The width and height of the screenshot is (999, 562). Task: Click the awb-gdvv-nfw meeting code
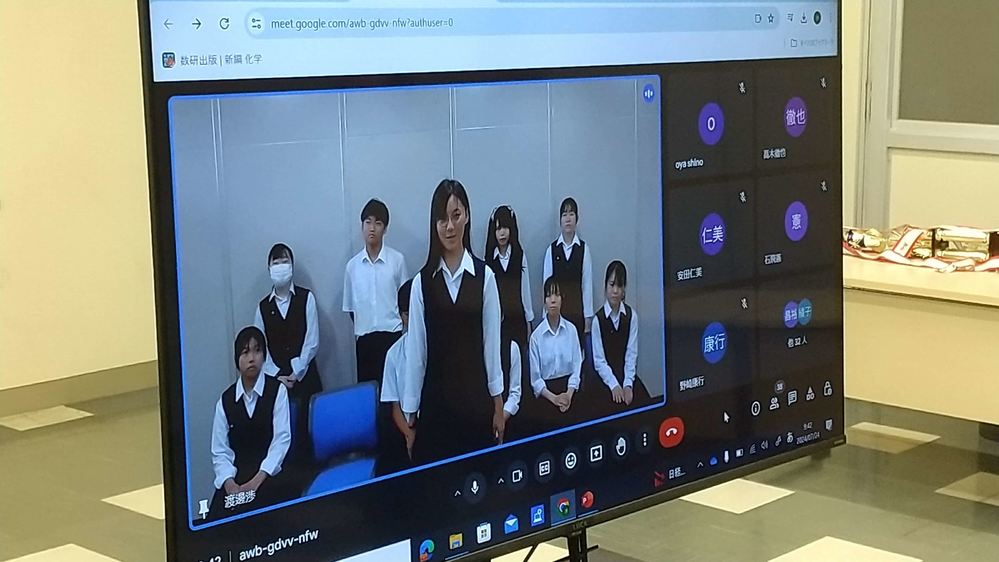[278, 545]
